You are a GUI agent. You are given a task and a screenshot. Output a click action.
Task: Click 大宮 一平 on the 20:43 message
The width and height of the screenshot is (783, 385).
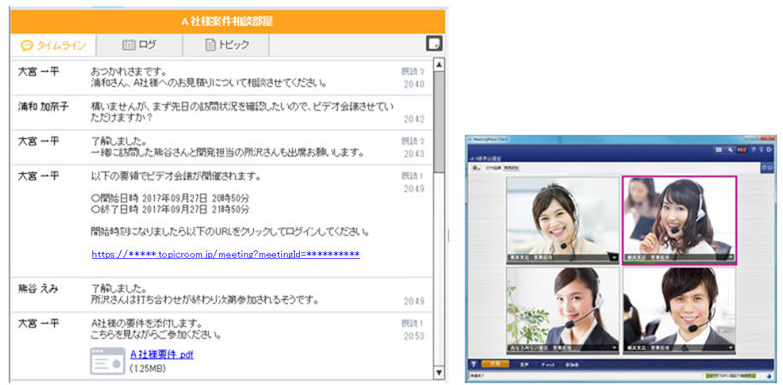click(38, 141)
